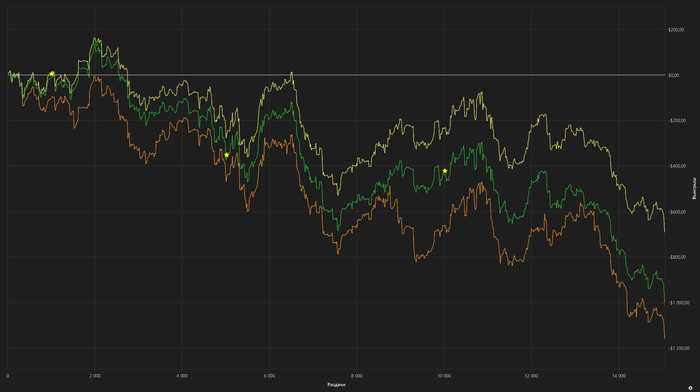Click the vertical axis title on right edge
This screenshot has height=392, width=700.
(x=694, y=188)
